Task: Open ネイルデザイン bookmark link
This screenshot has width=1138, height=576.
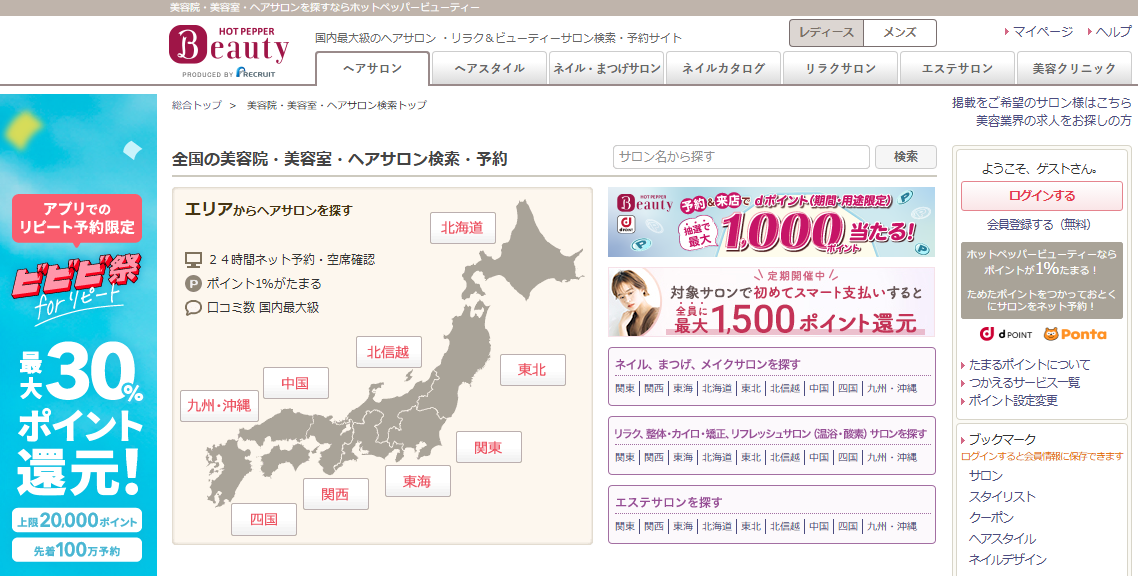Action: pyautogui.click(x=1007, y=560)
